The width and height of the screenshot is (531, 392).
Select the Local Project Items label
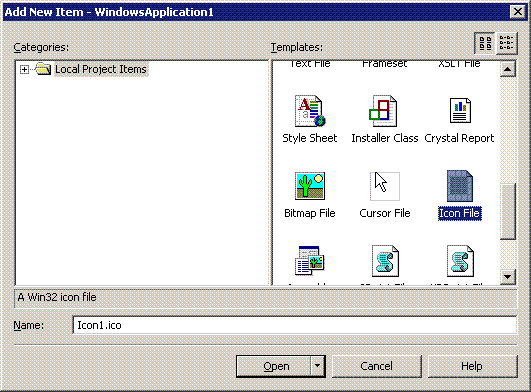click(x=101, y=69)
